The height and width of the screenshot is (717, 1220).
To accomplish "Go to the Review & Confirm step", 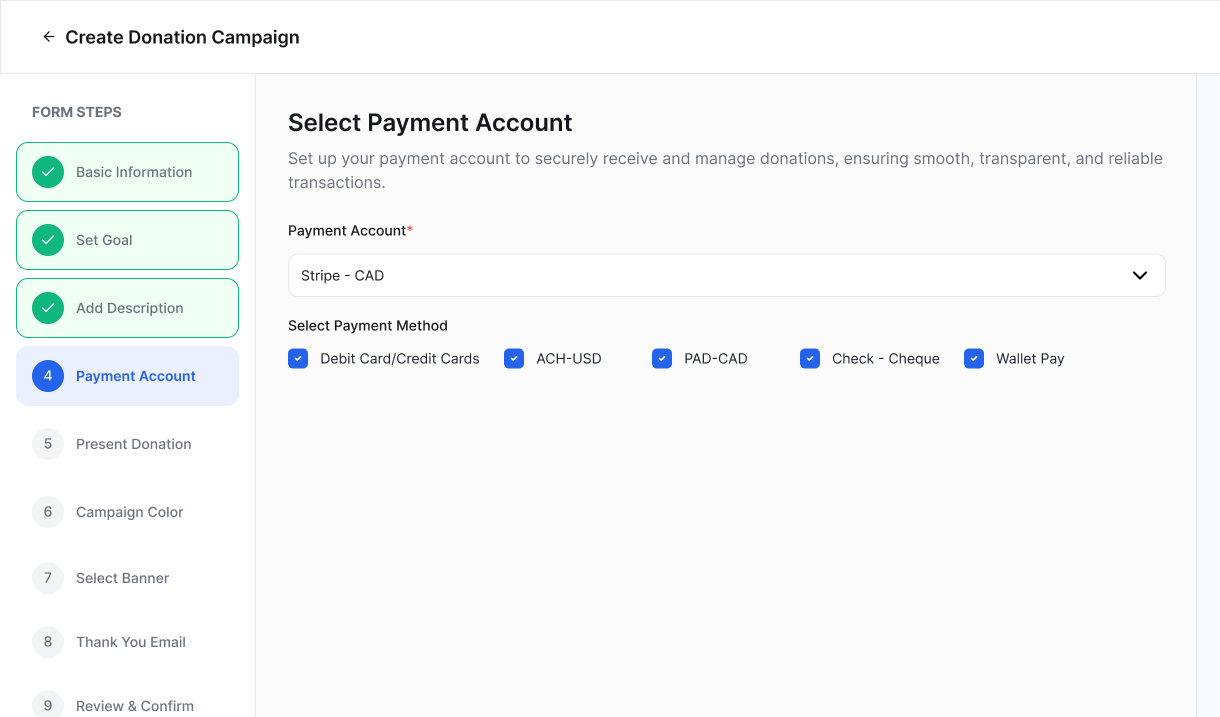I will pyautogui.click(x=127, y=700).
